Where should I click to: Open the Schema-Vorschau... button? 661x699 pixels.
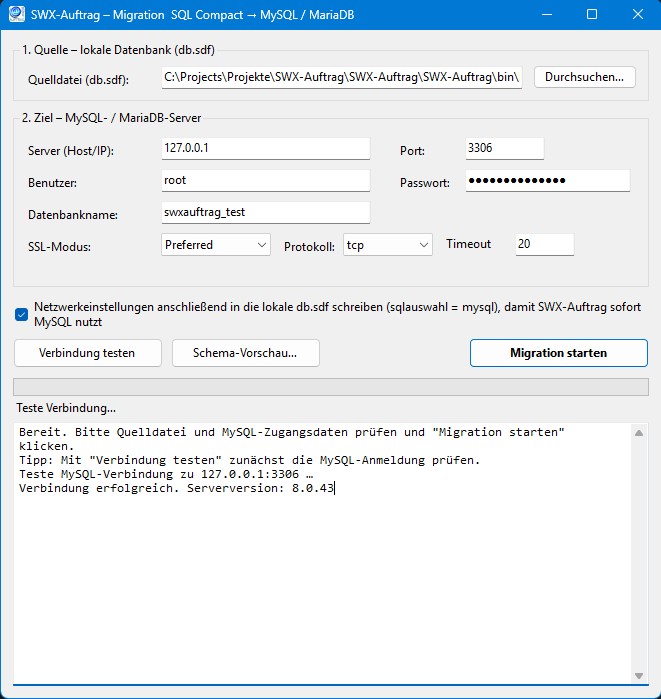(246, 353)
